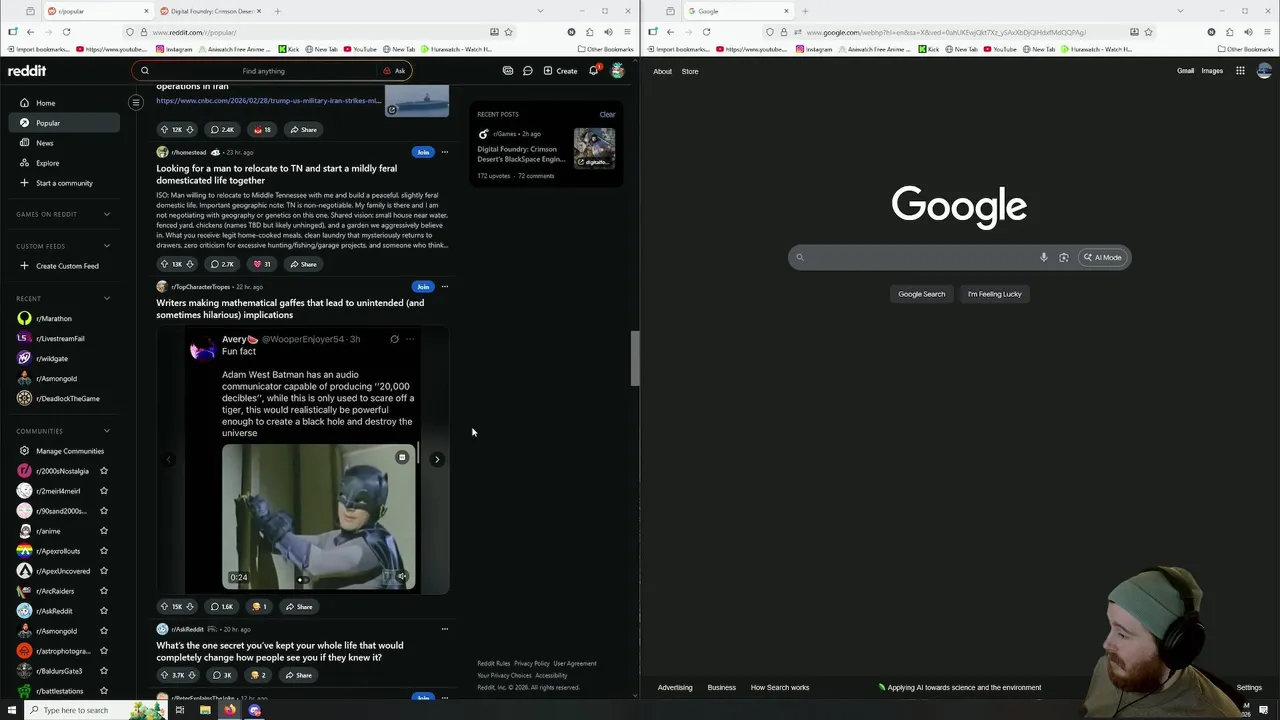Open File Explorer from taskbar
Image resolution: width=1280 pixels, height=720 pixels.
[x=205, y=710]
